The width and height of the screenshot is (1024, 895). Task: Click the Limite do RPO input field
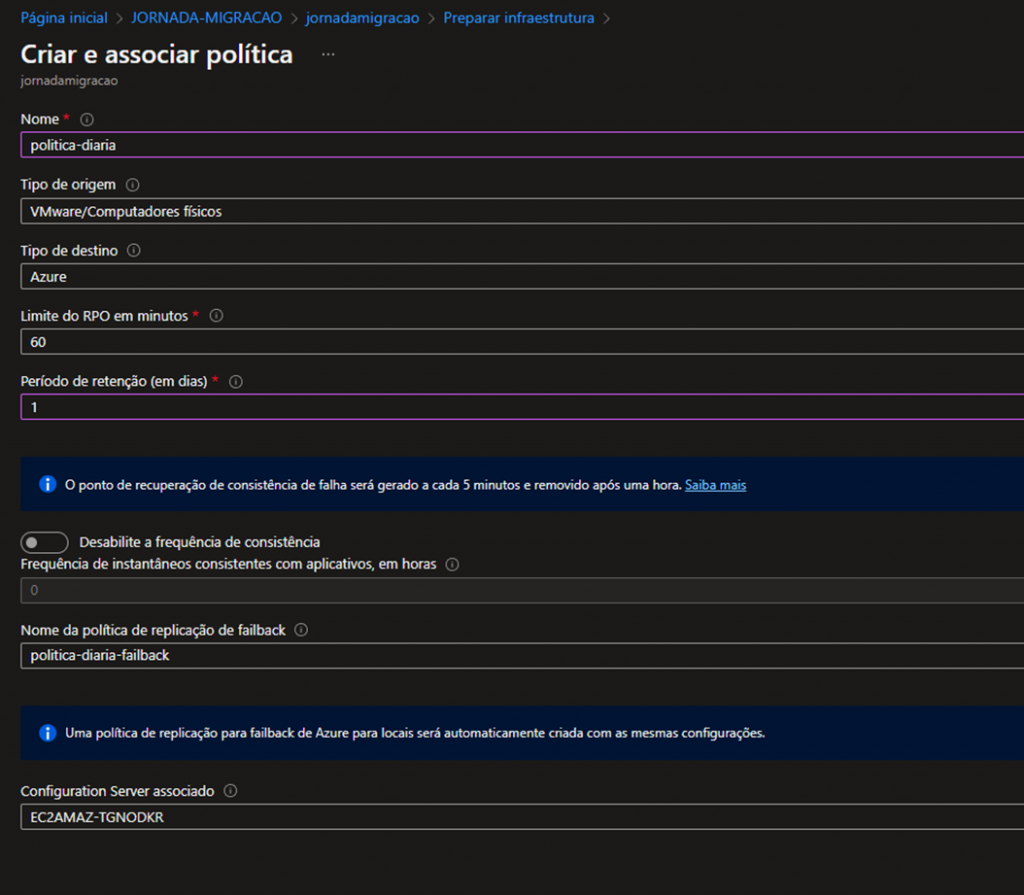coord(520,342)
